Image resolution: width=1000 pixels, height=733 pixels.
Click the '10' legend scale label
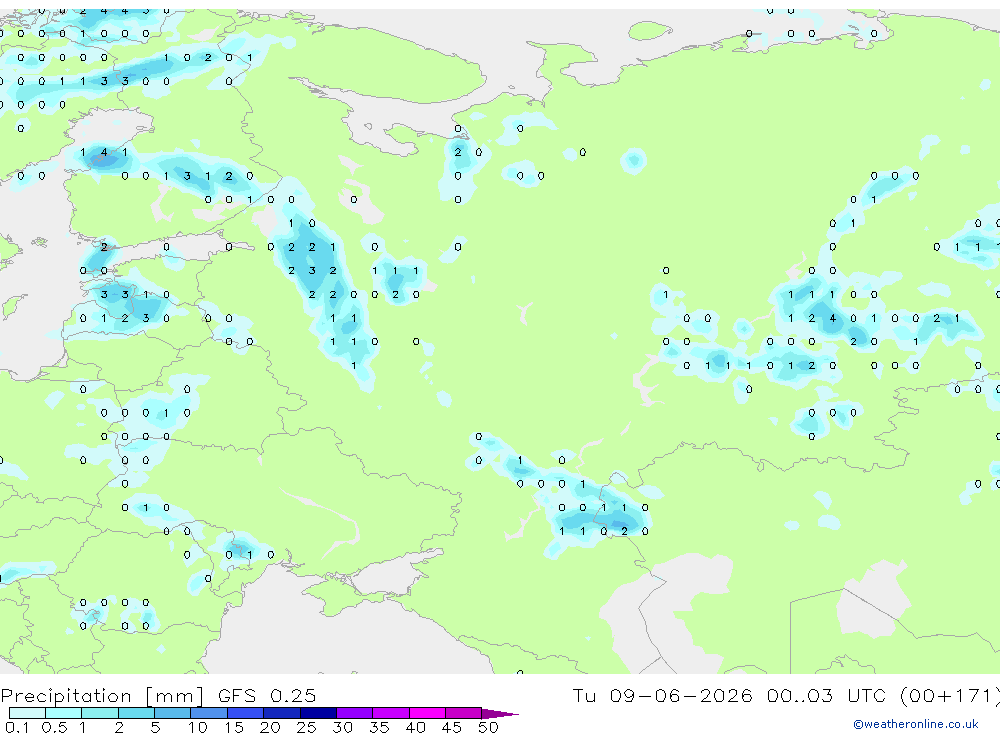click(x=198, y=727)
